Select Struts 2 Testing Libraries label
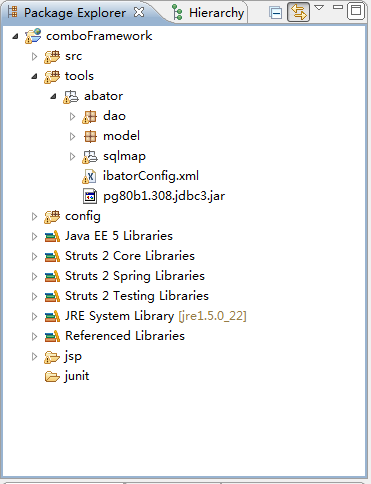This screenshot has width=371, height=484. [137, 296]
